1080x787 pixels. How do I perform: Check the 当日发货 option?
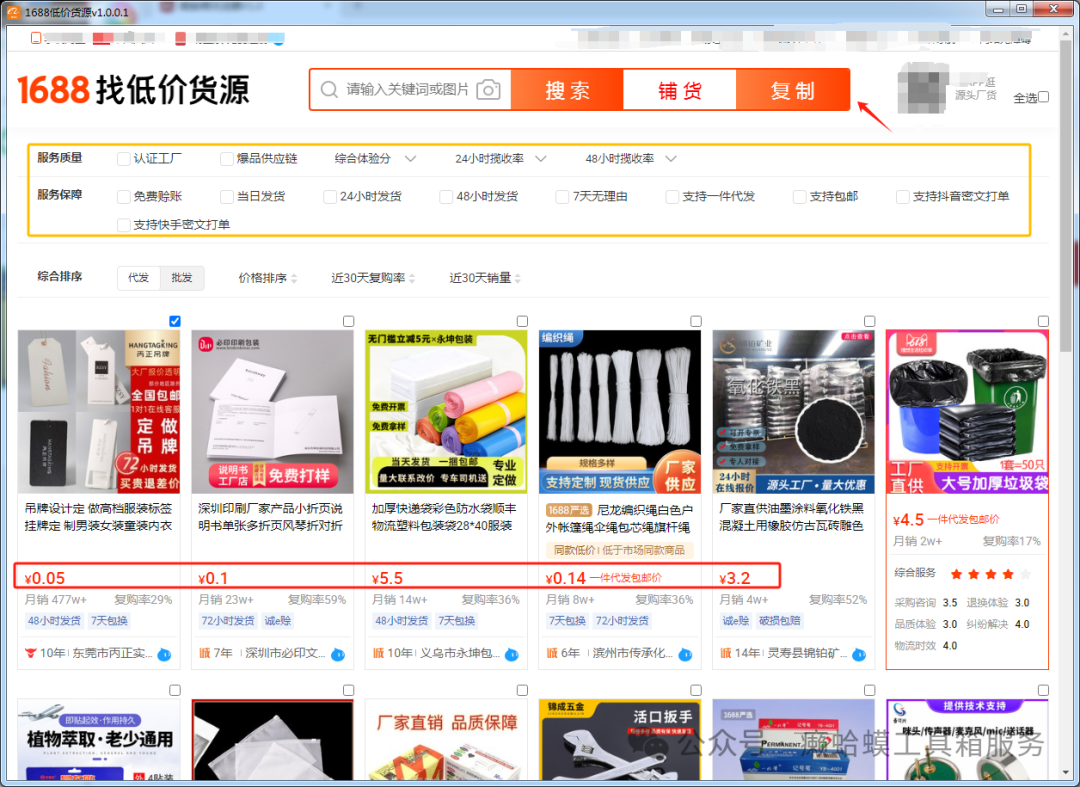pos(227,197)
